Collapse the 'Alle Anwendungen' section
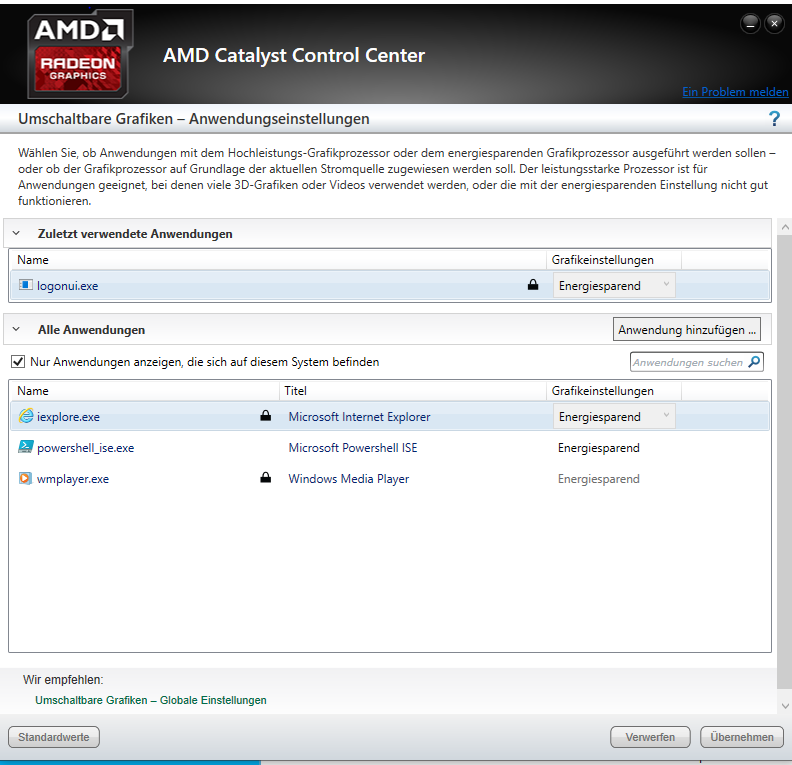Image resolution: width=792 pixels, height=765 pixels. pos(16,329)
